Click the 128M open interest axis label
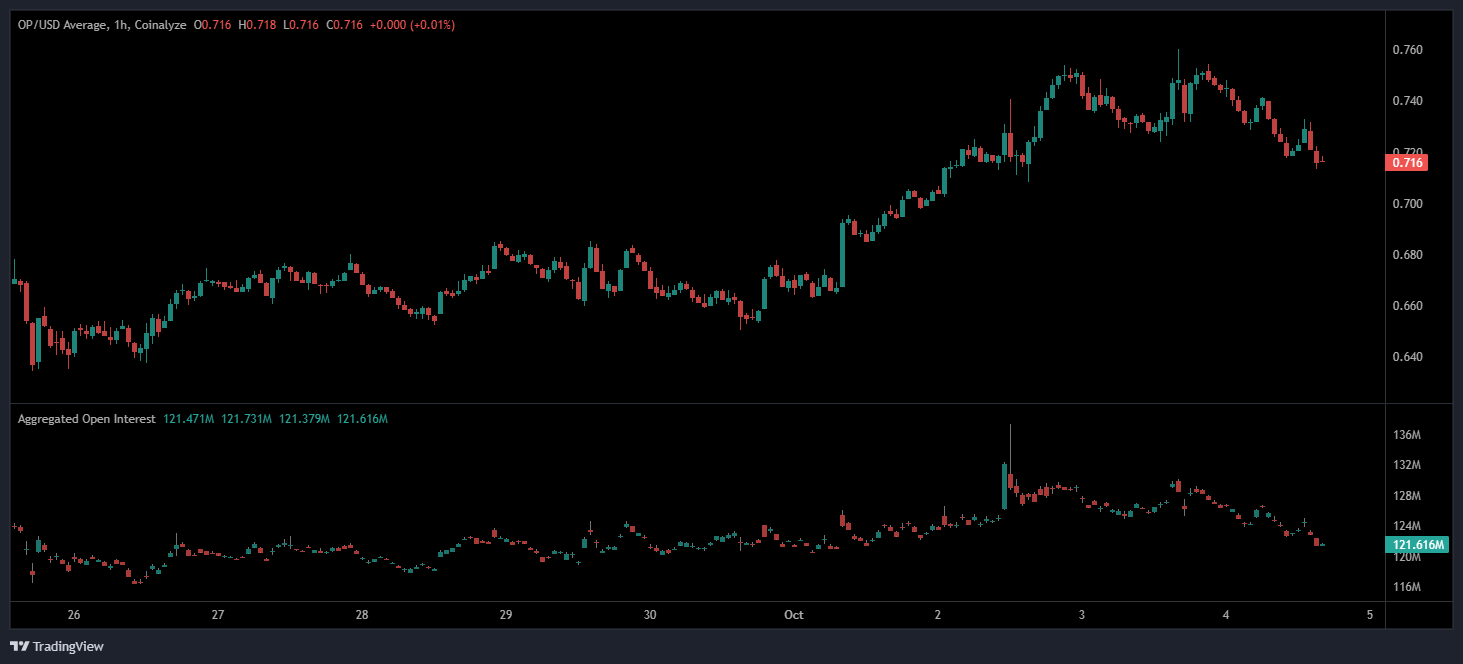The height and width of the screenshot is (664, 1463). (1407, 496)
